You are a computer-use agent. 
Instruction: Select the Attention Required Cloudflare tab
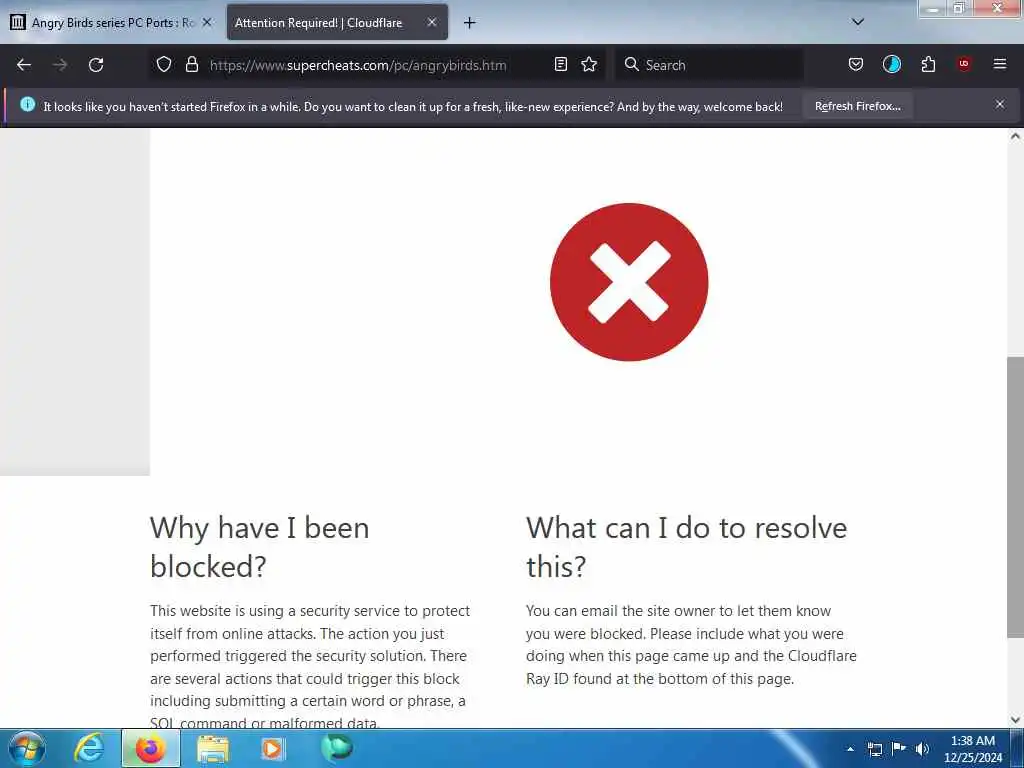coord(337,23)
